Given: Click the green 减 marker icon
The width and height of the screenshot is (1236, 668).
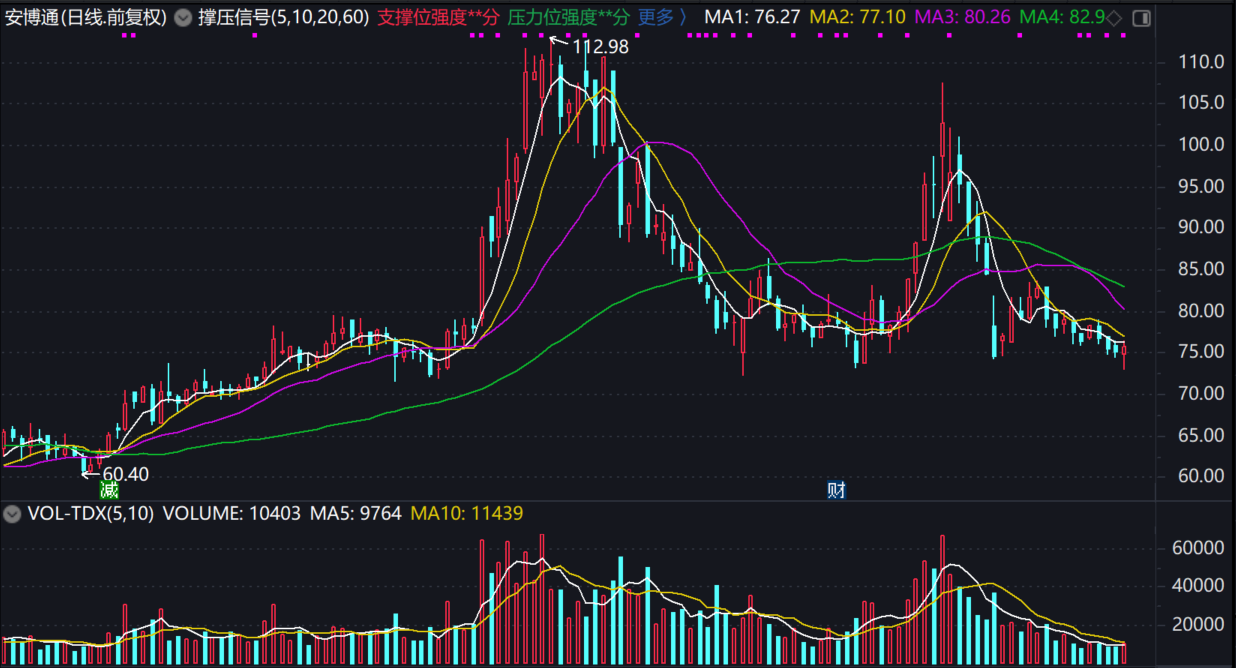Looking at the screenshot, I should 109,490.
